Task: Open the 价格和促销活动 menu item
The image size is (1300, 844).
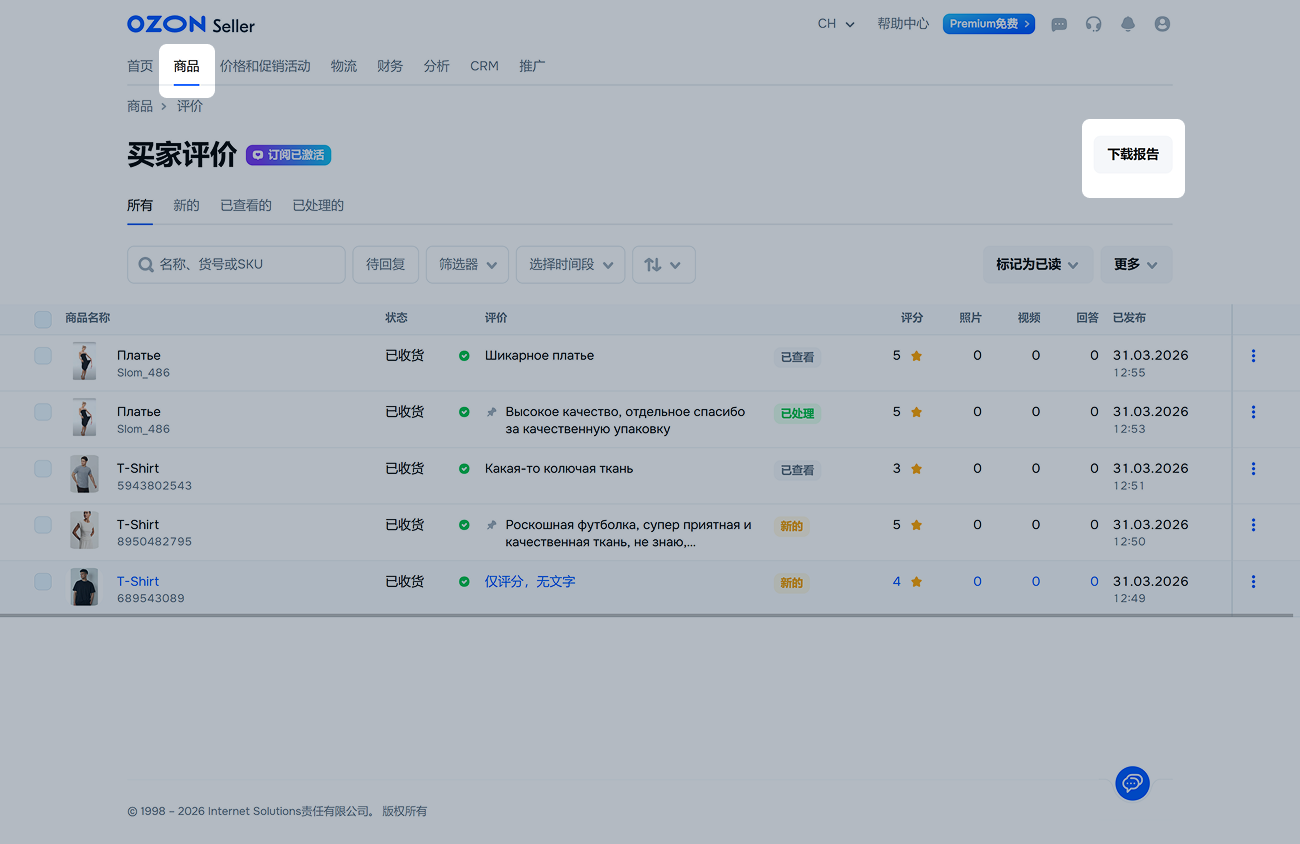Action: (x=265, y=66)
